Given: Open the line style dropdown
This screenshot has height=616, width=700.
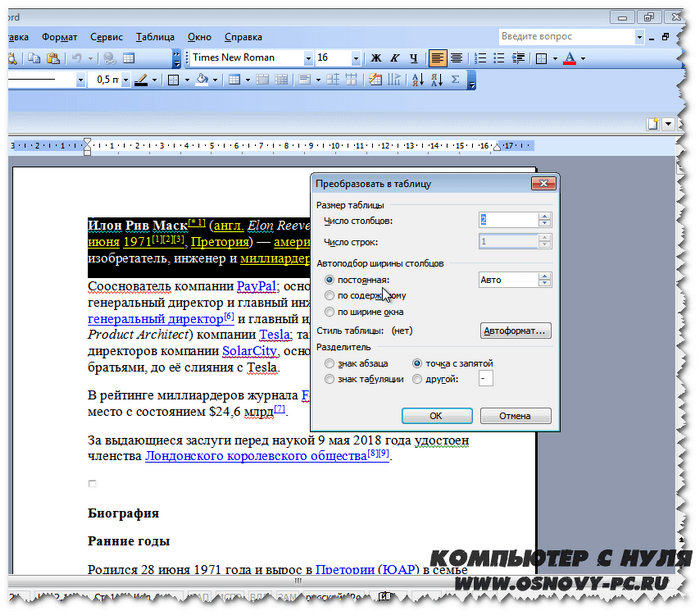Looking at the screenshot, I should [x=80, y=80].
